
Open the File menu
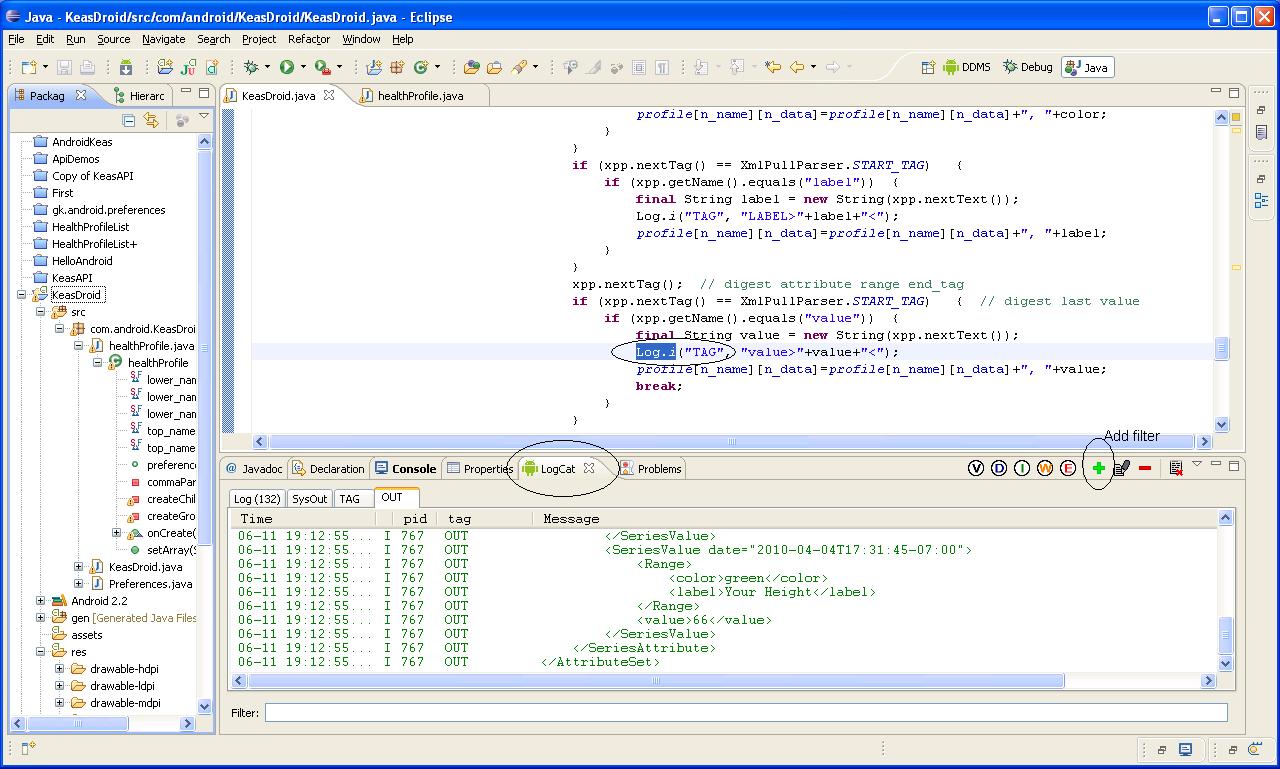(16, 39)
